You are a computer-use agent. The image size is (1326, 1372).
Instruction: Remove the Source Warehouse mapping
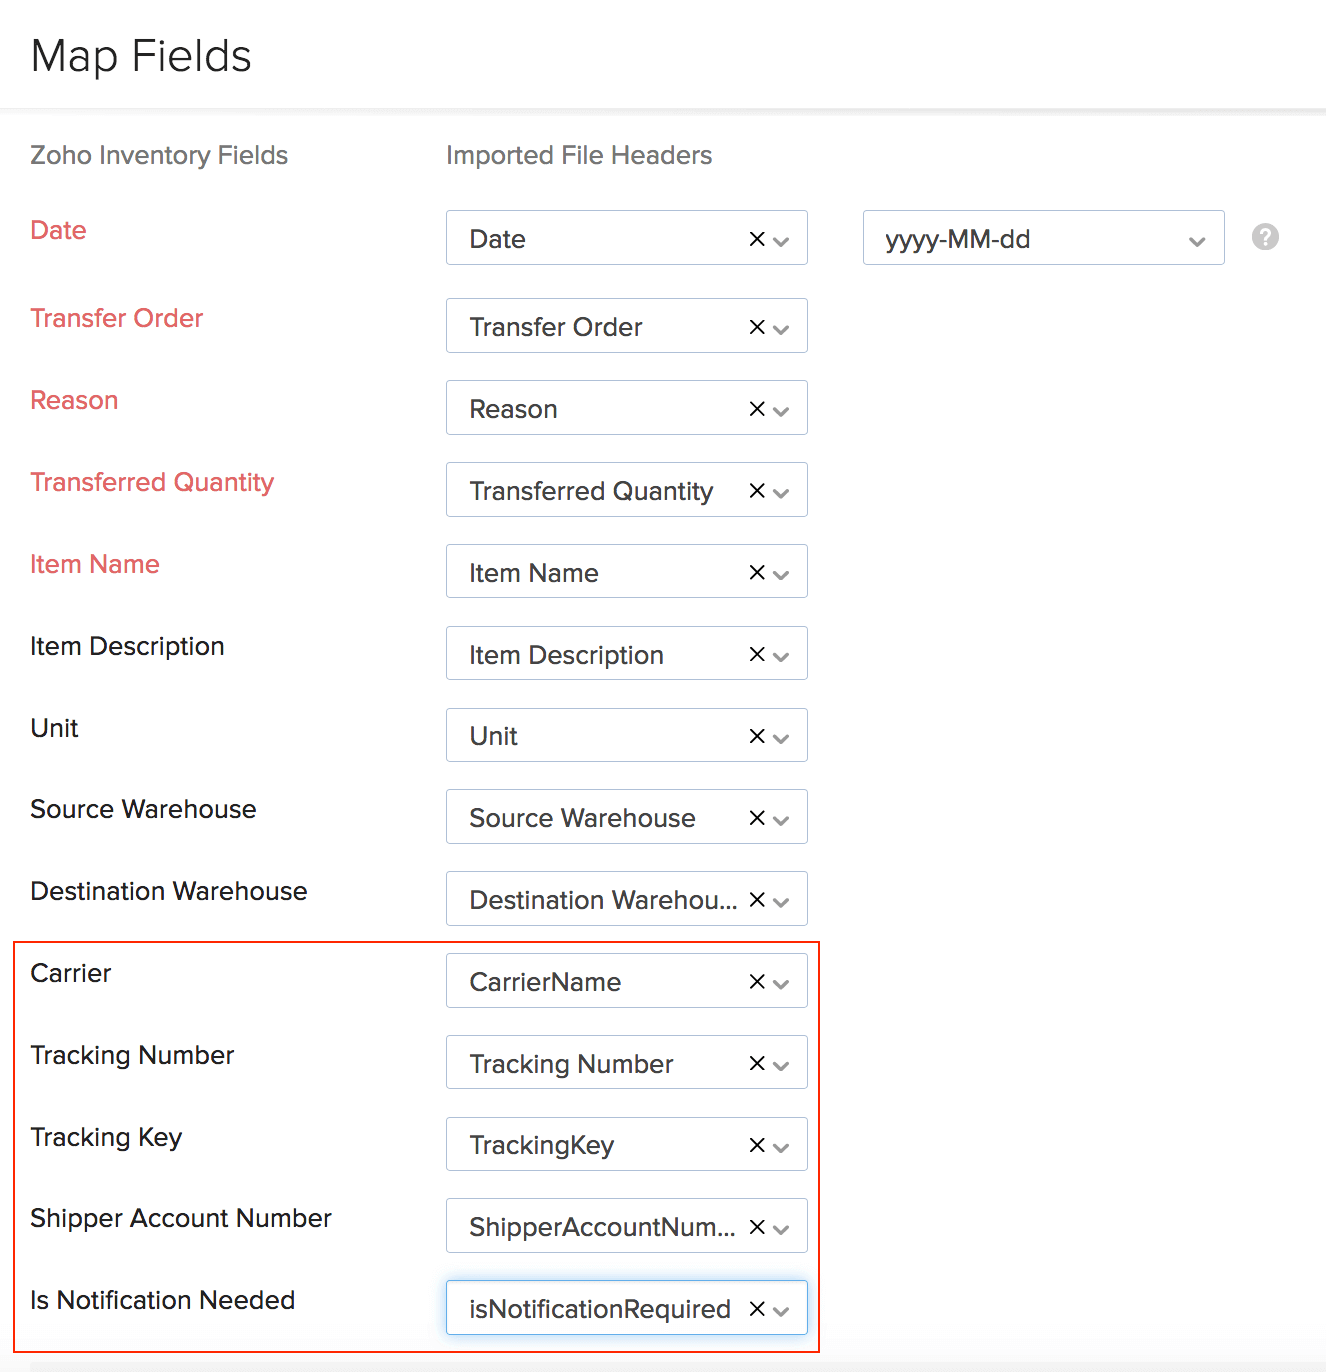coord(755,817)
